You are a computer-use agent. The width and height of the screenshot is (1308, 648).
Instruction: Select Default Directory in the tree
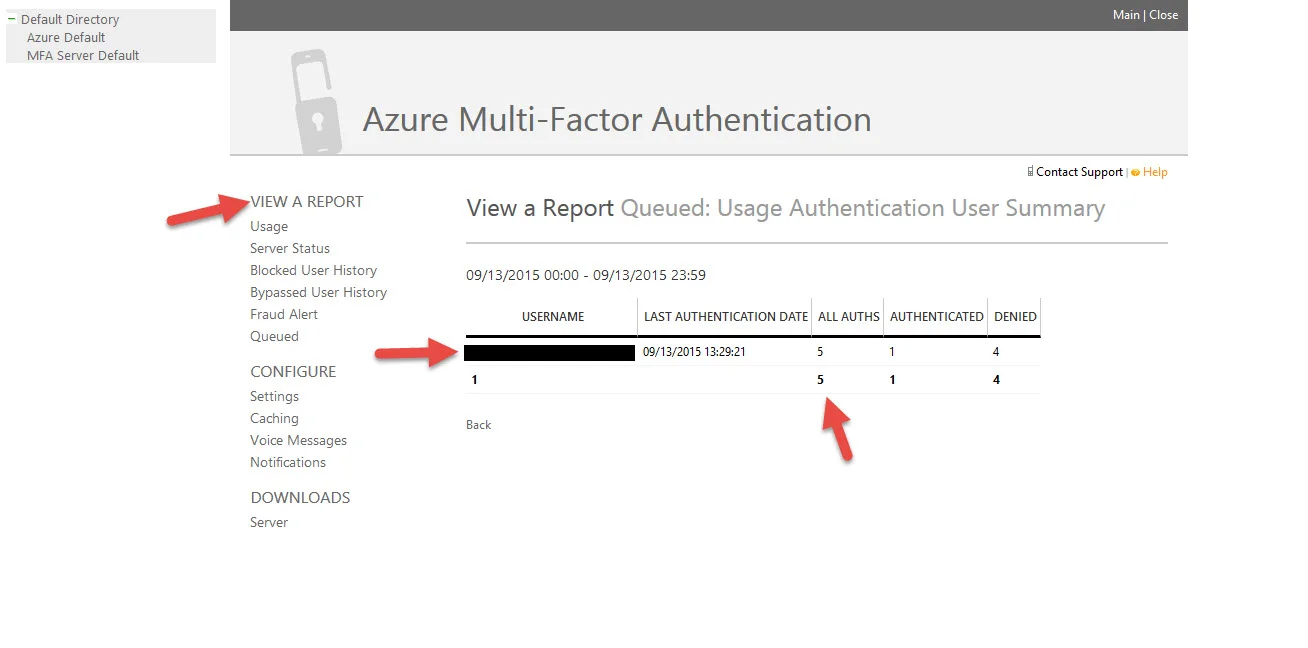click(70, 19)
